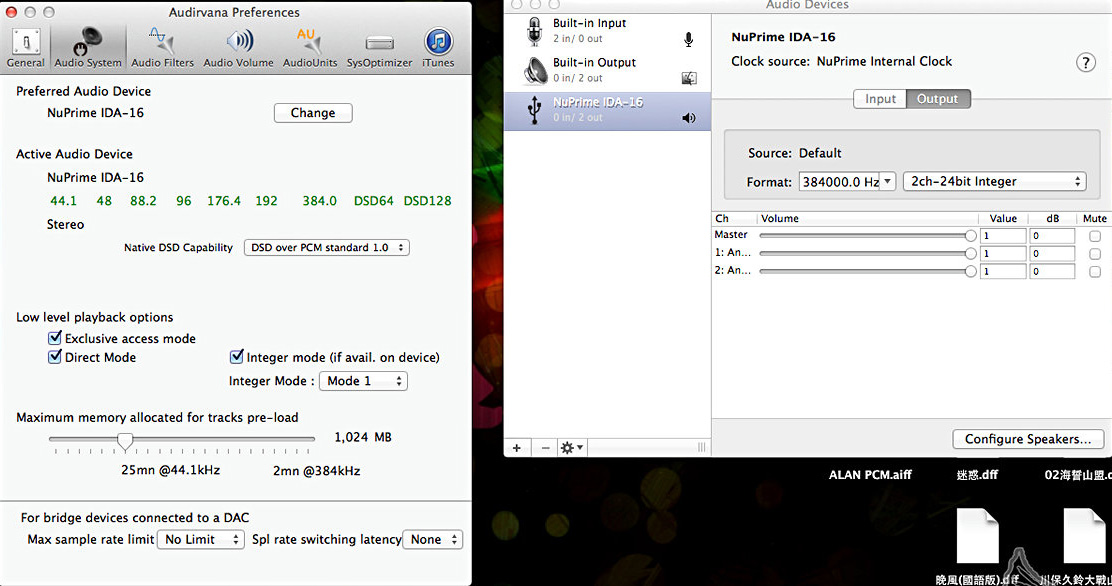
Task: Toggle Integer mode checkbox
Action: pos(237,357)
